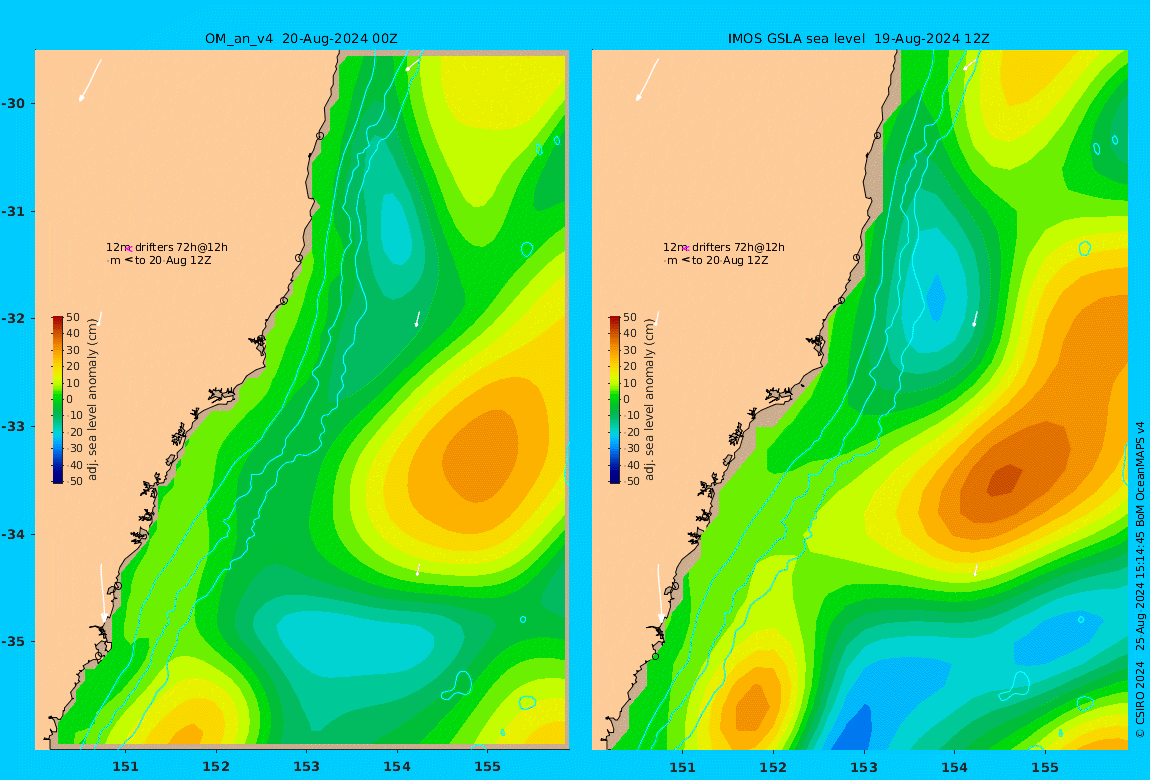Click longitude 154 under the right map
Image resolution: width=1150 pixels, height=780 pixels.
point(954,767)
